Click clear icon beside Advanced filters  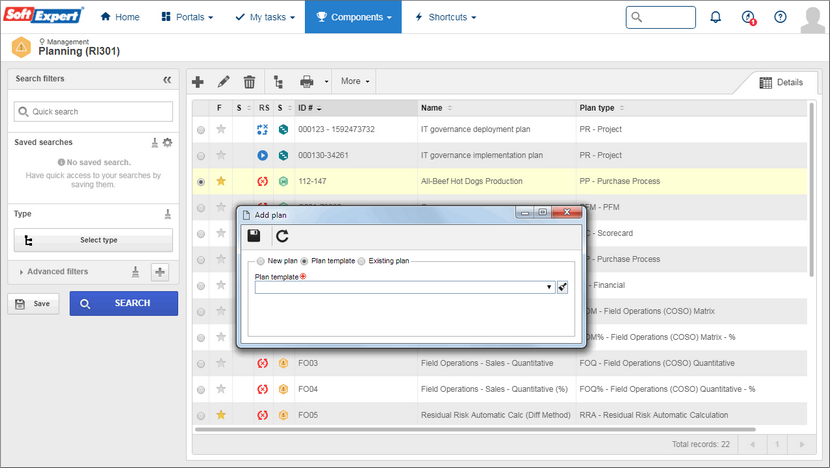[x=136, y=272]
